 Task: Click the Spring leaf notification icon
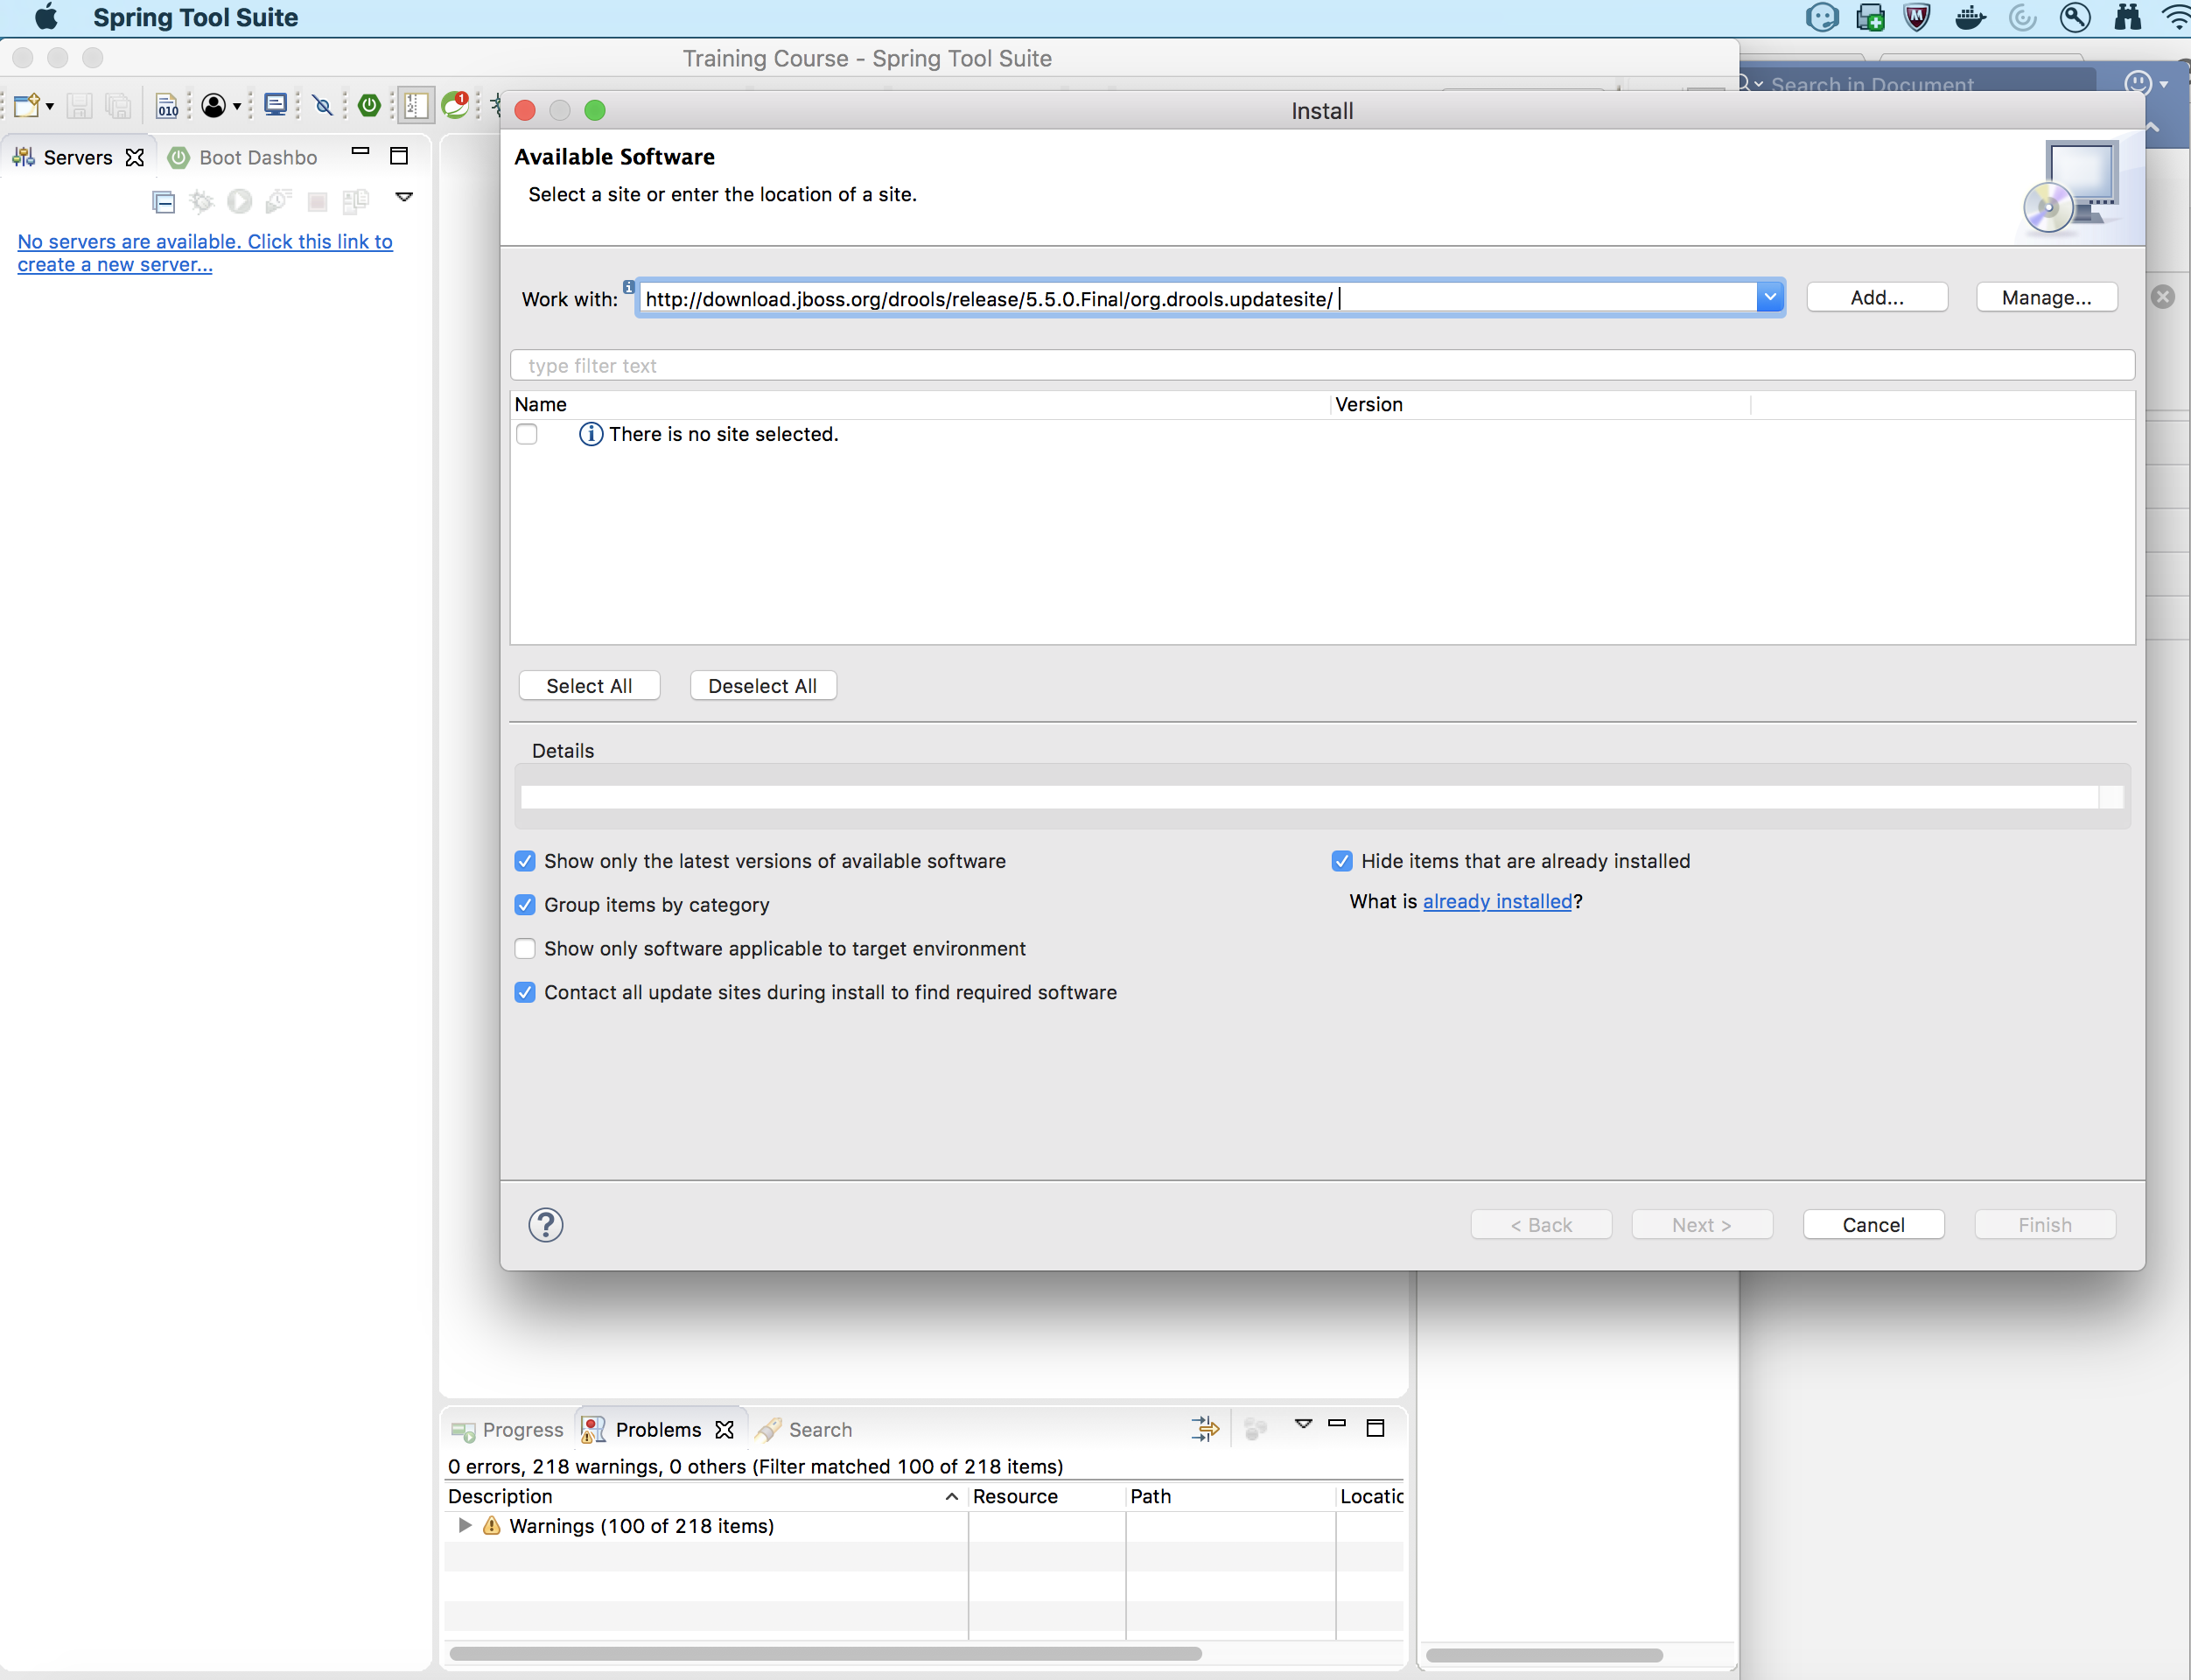[x=456, y=105]
